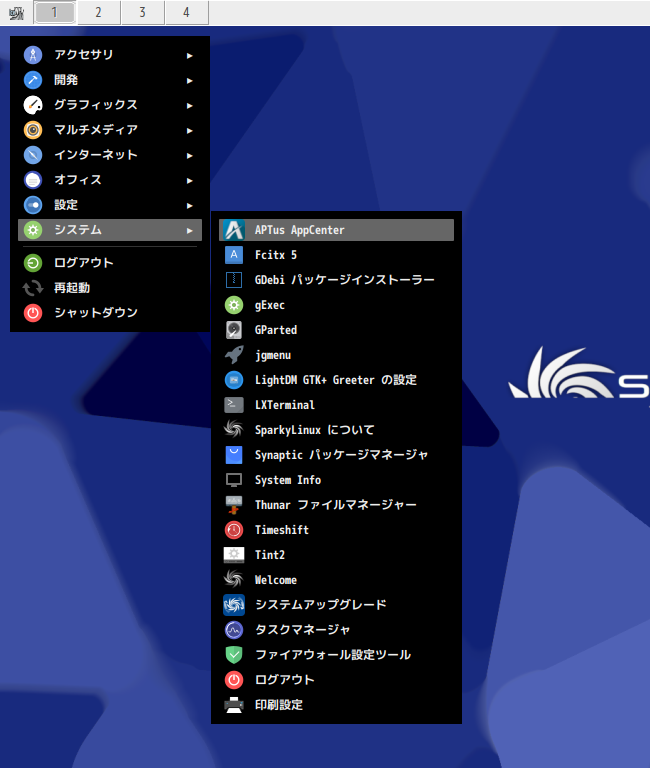Switch to workspace 3

coord(143,12)
